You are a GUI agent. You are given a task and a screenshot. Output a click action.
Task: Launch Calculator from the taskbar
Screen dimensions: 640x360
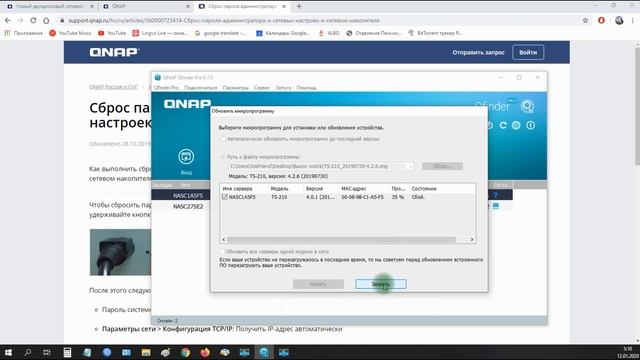67,352
